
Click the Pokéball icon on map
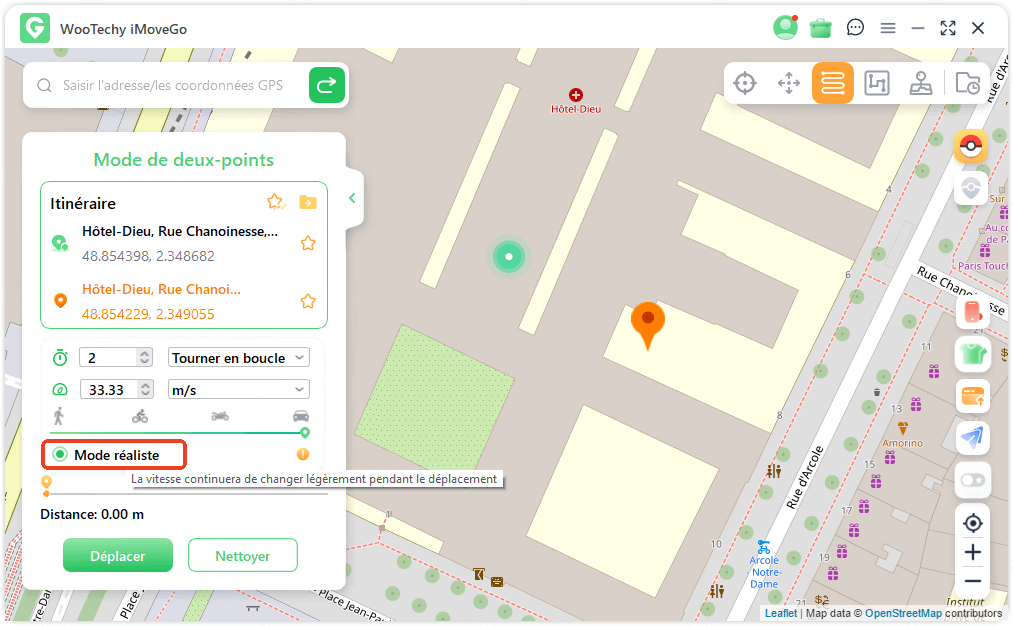[x=970, y=147]
